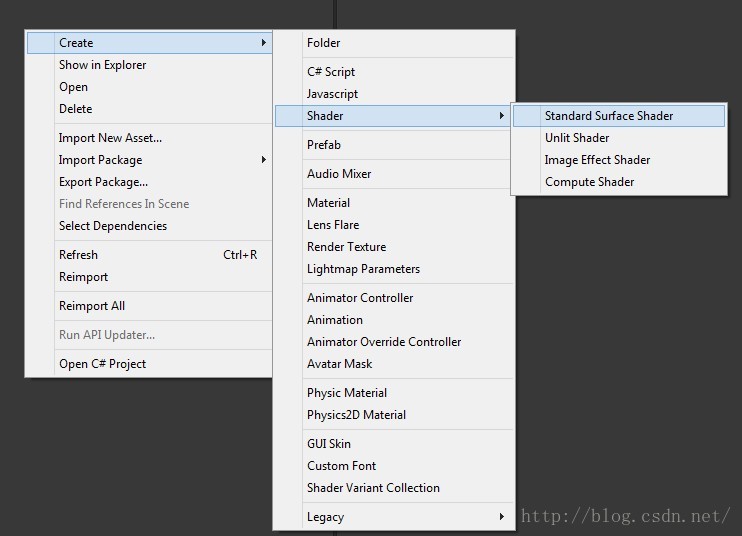
Task: Click Show in Explorer
Action: [150, 65]
